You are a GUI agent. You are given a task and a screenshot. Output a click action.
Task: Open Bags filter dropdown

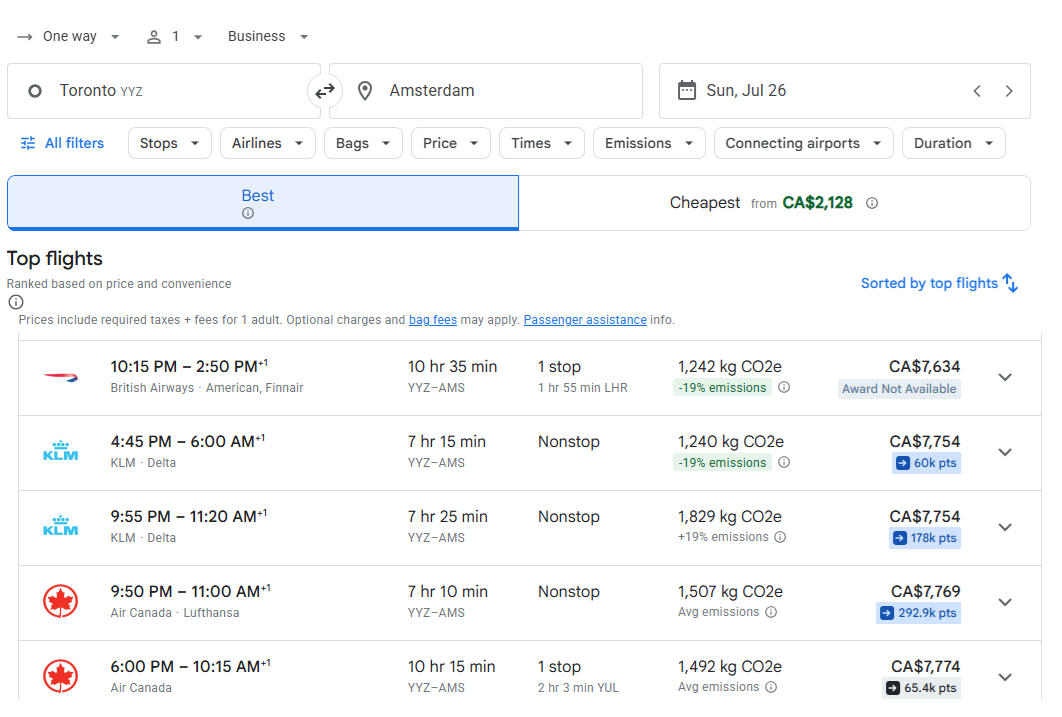364,143
